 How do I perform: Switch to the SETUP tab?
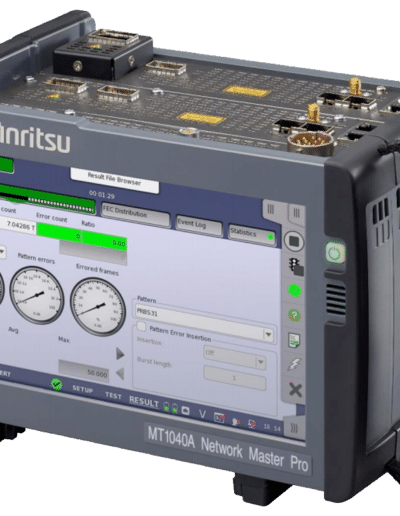click(82, 389)
